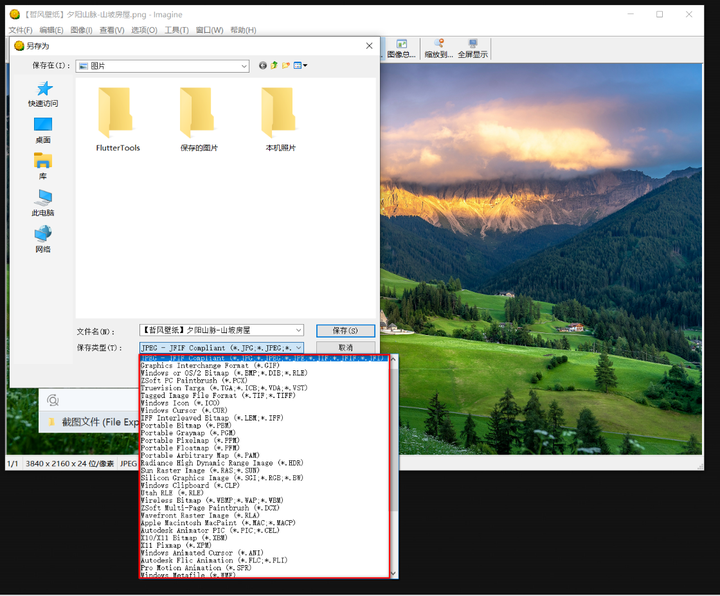Screen dimensions: 720x596
Task: Create a new folder in dialog
Action: click(286, 66)
